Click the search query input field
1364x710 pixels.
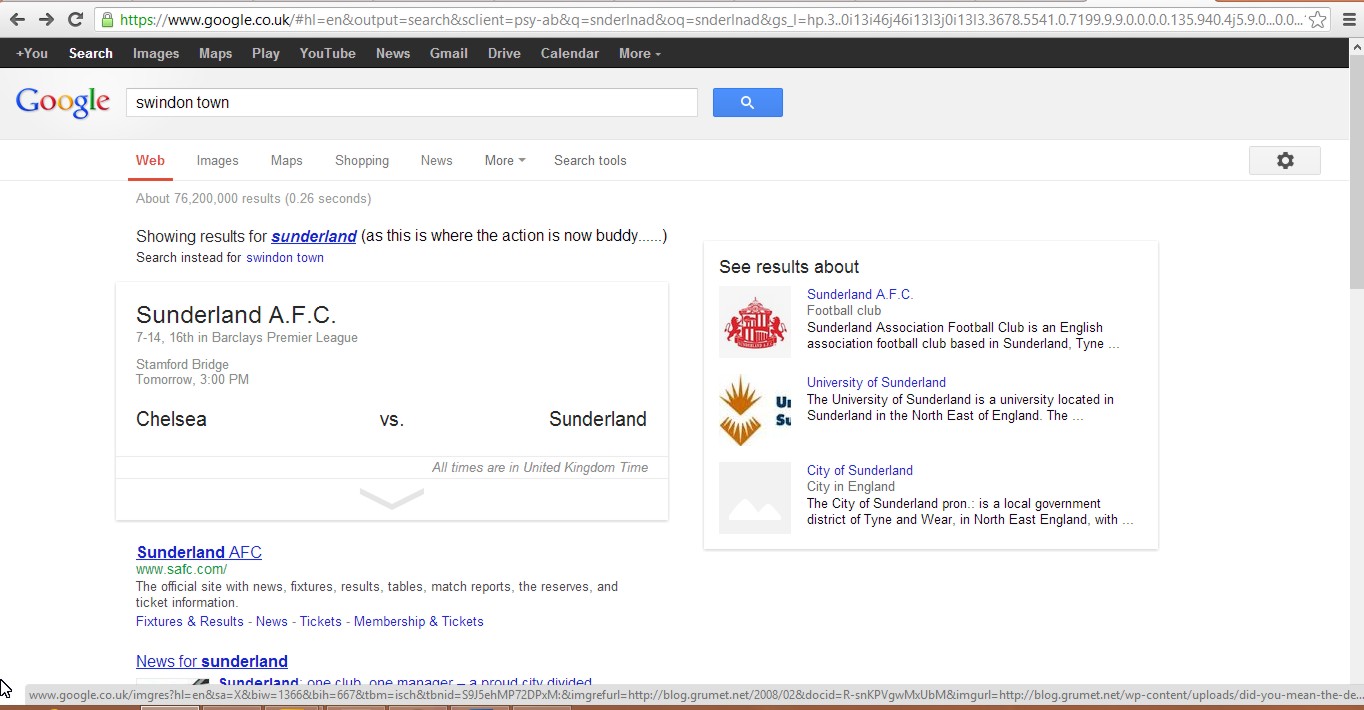[x=410, y=102]
